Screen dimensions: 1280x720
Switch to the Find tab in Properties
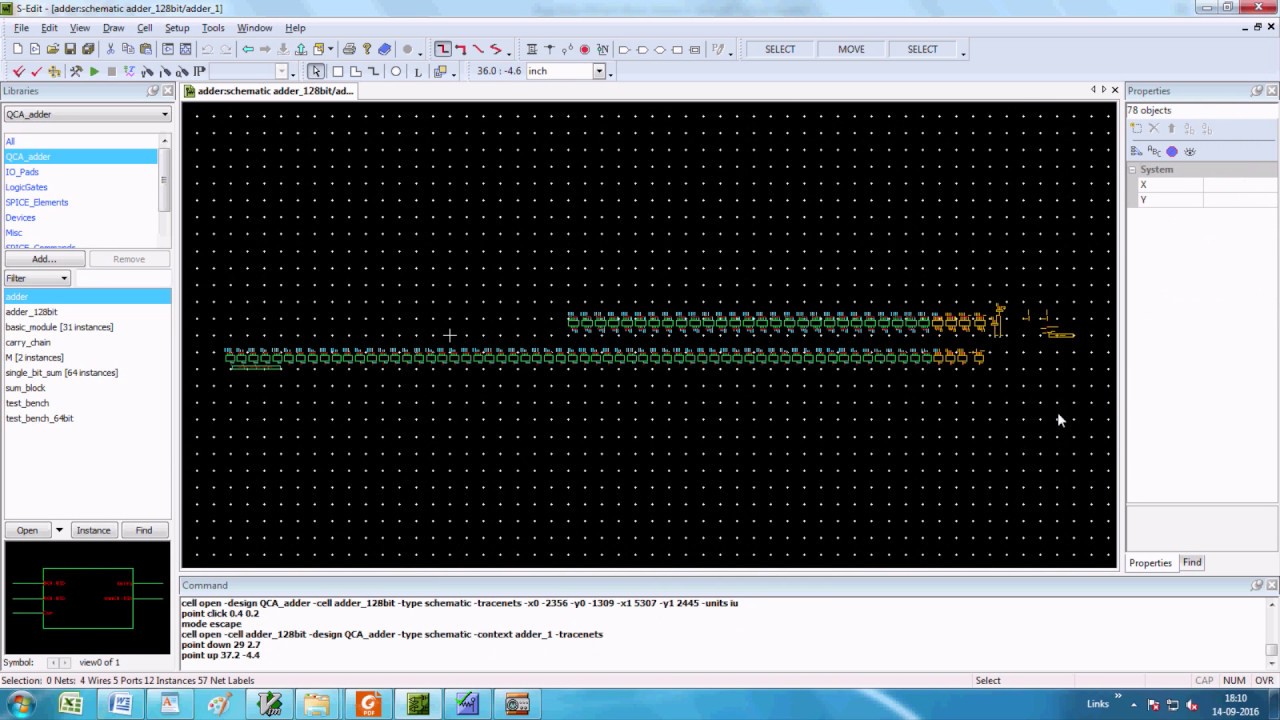[1192, 562]
